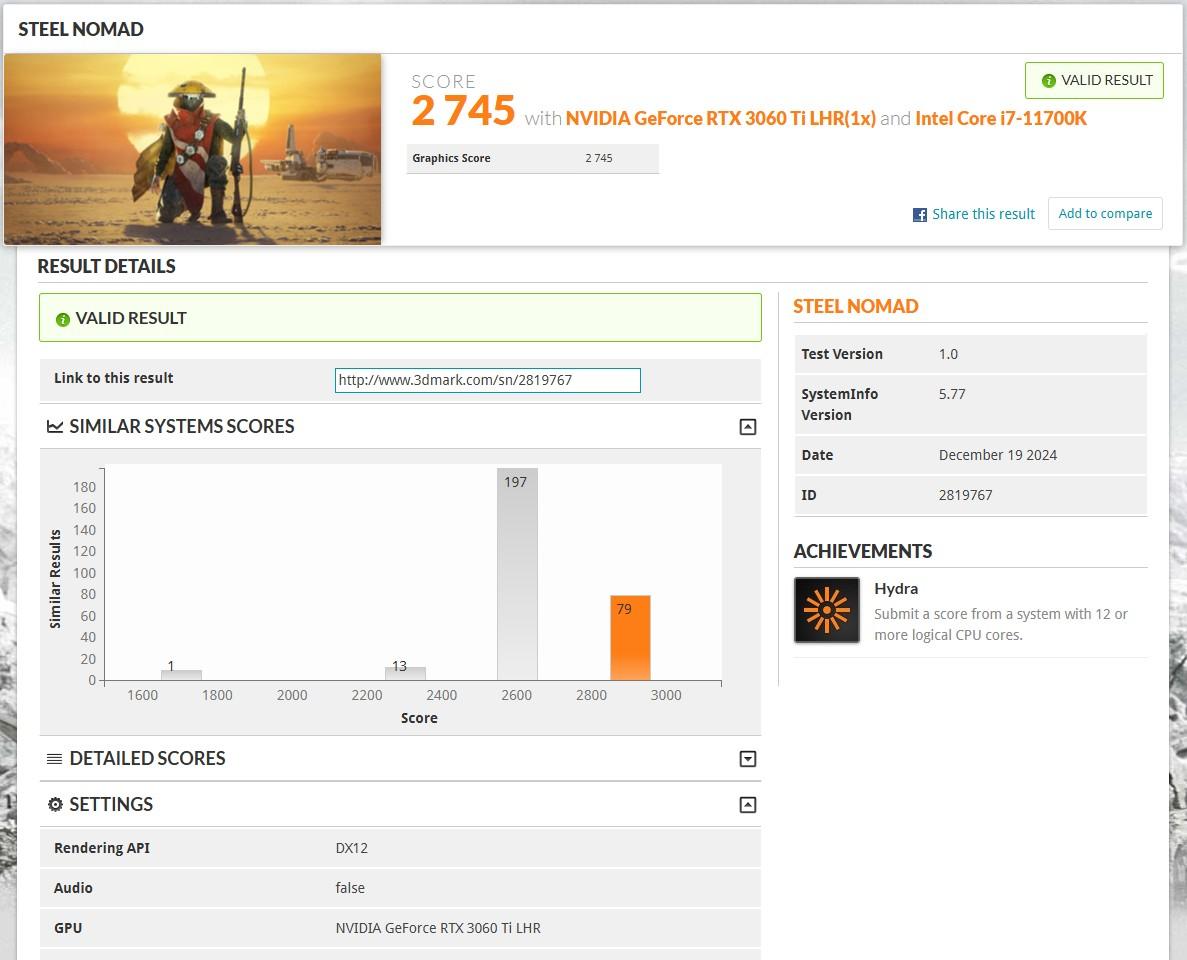Click the VALID RESULT badge button
The height and width of the screenshot is (960, 1187).
click(1094, 80)
